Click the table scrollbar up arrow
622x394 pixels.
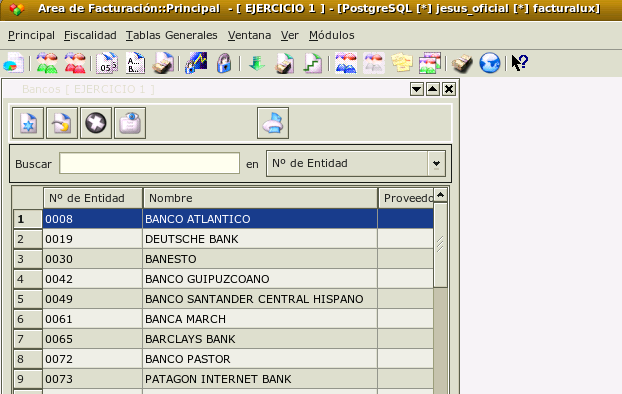pyautogui.click(x=440, y=195)
